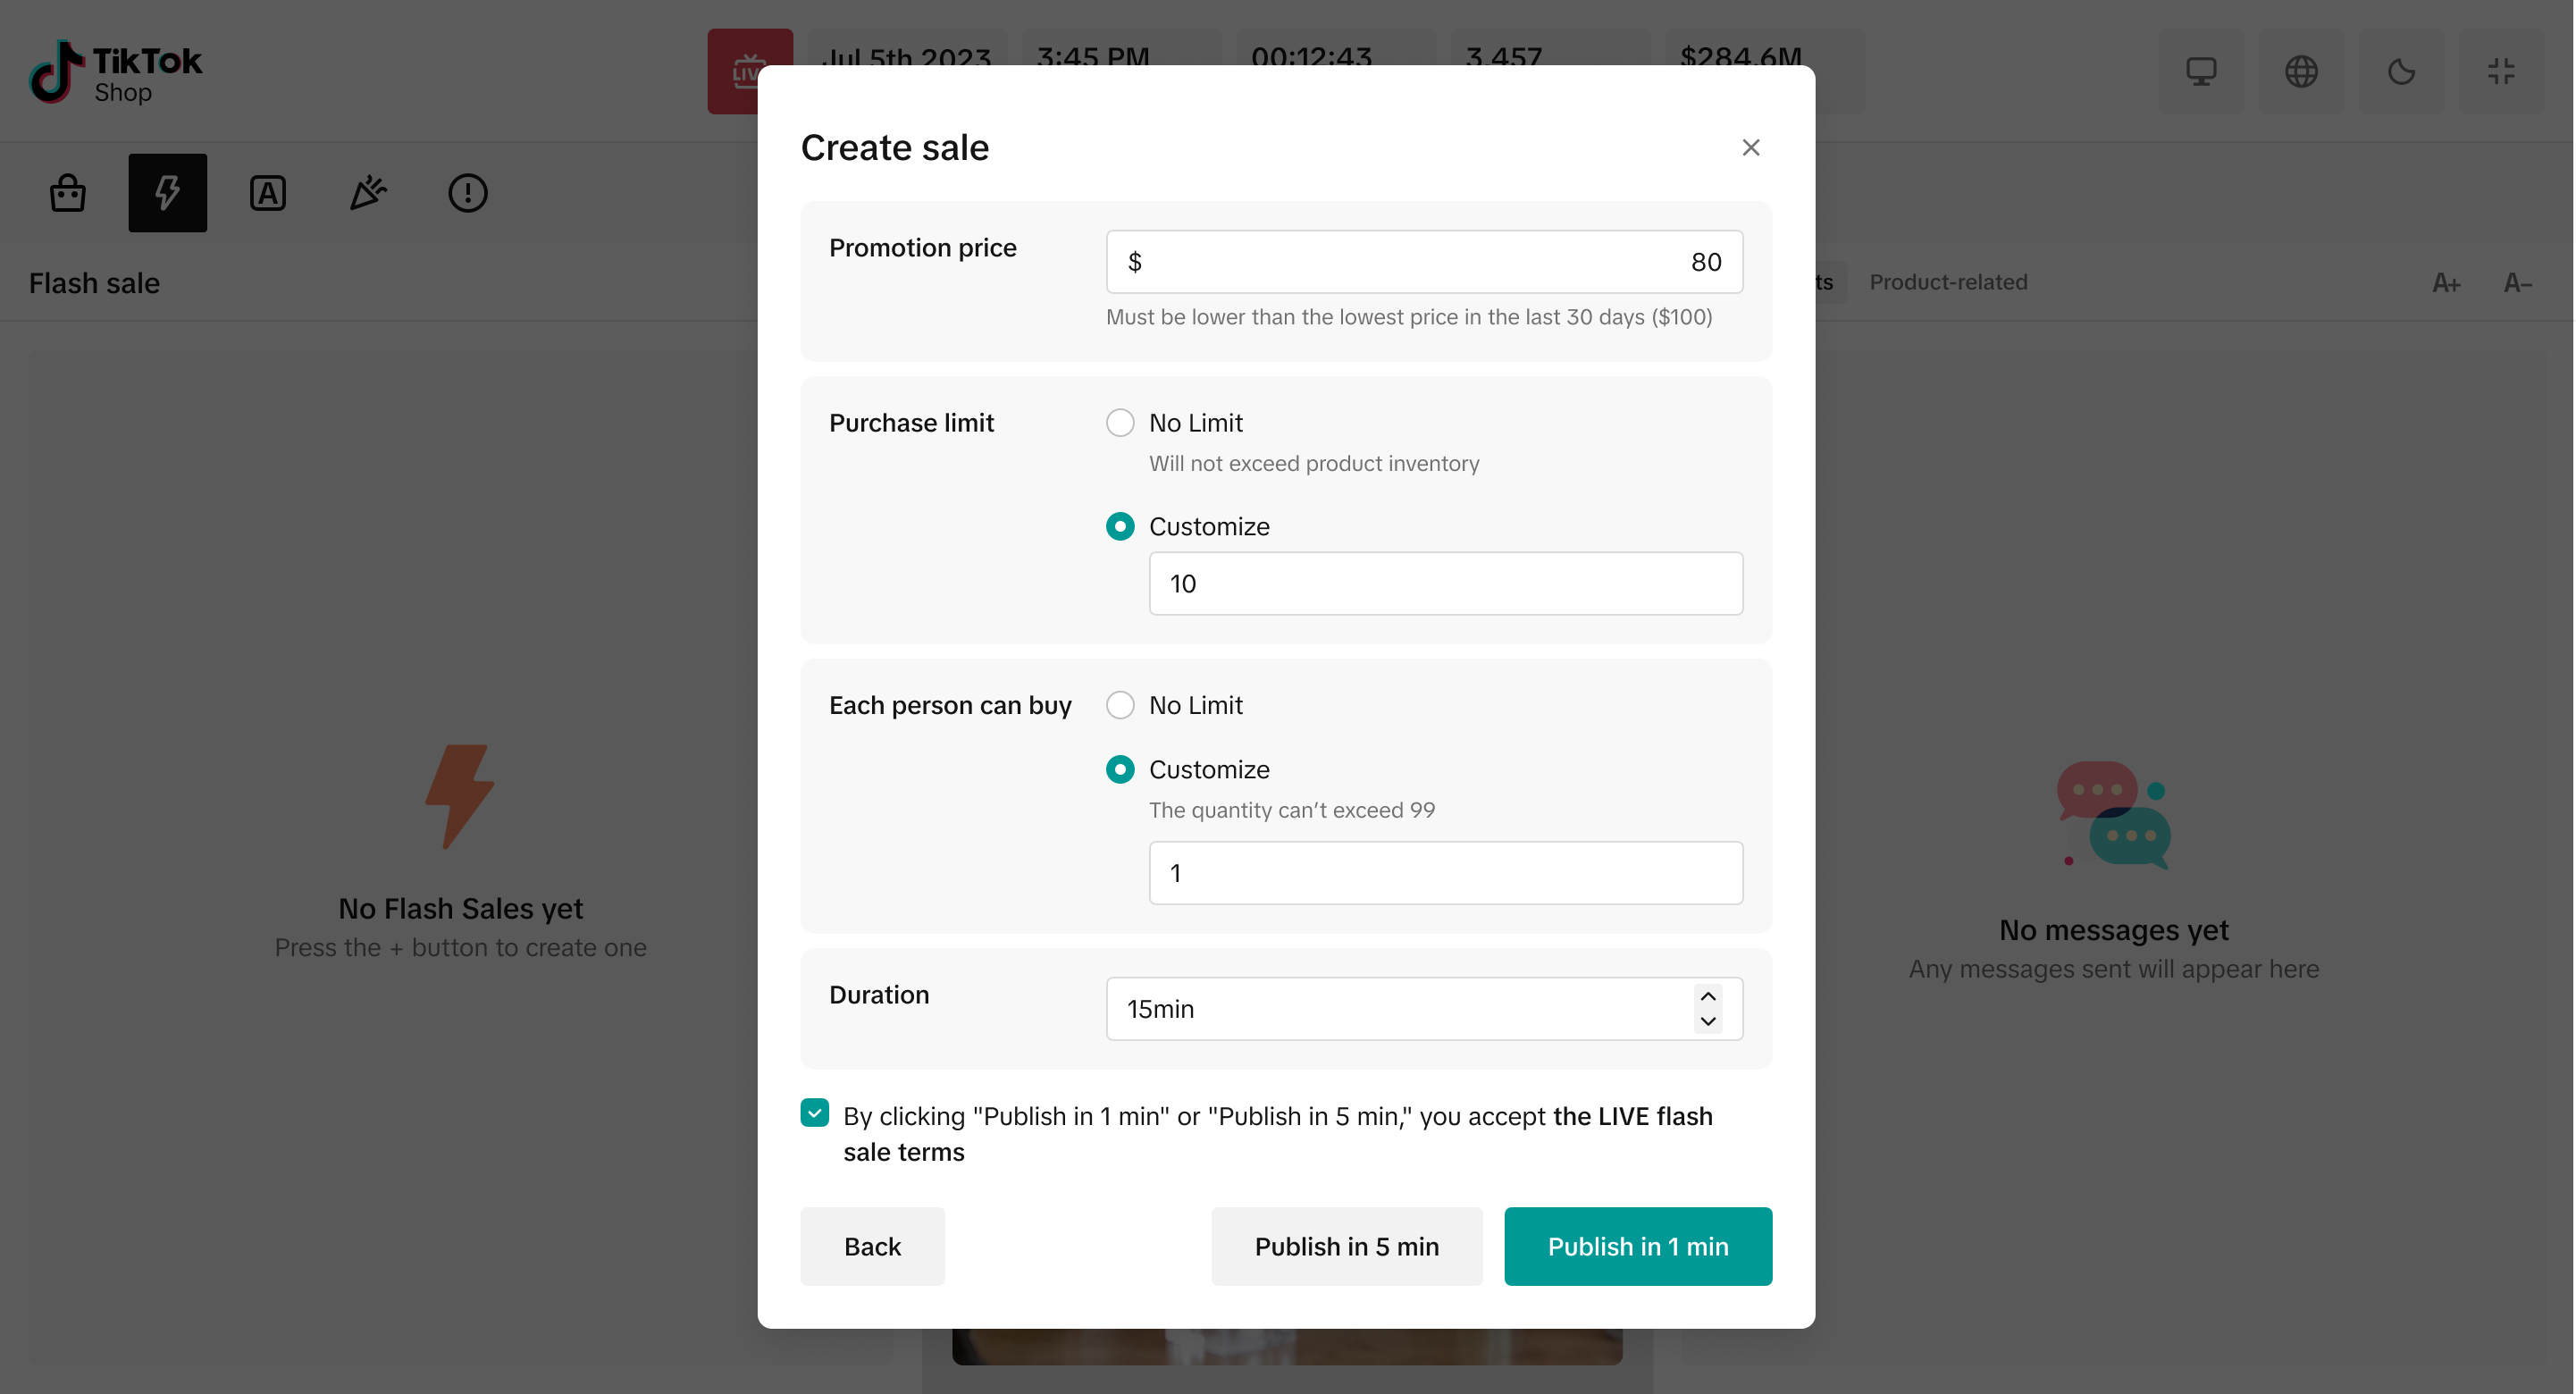Image resolution: width=2576 pixels, height=1394 pixels.
Task: Open the LIVE flash sale terms link
Action: [1632, 1116]
